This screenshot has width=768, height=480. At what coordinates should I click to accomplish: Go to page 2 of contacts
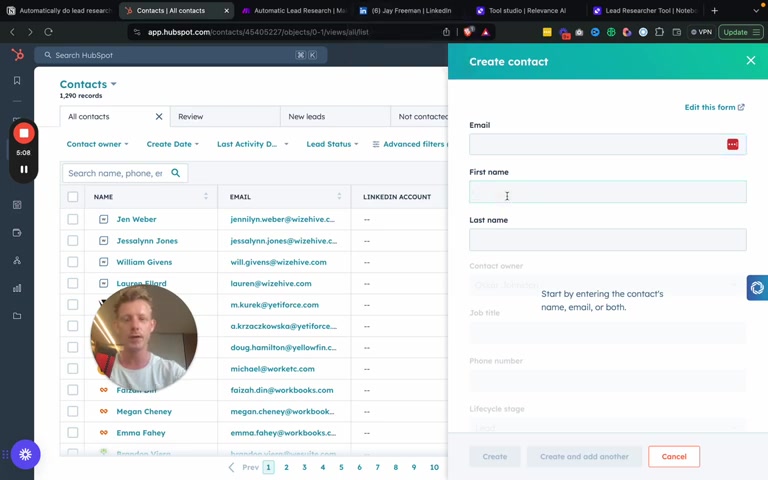286,467
